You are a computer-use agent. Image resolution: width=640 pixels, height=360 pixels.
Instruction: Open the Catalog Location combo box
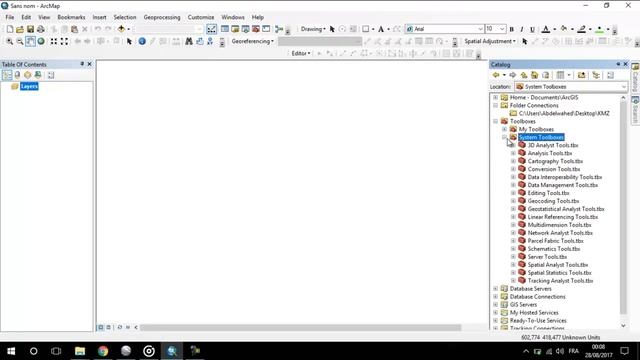[571, 87]
